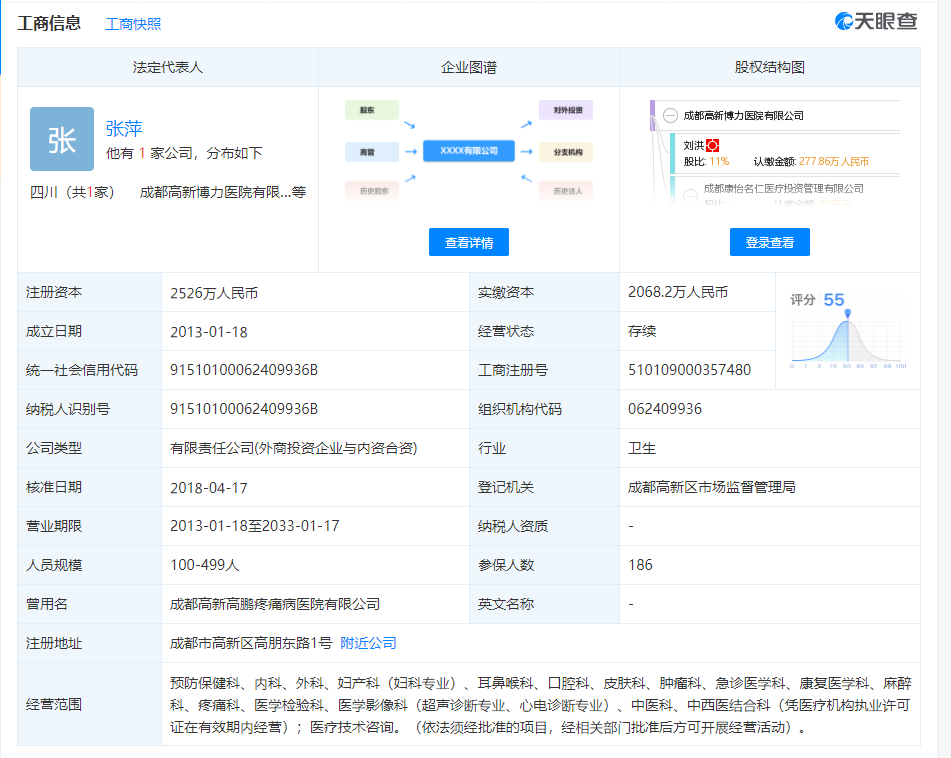Open the 工商快照 link

pyautogui.click(x=133, y=24)
